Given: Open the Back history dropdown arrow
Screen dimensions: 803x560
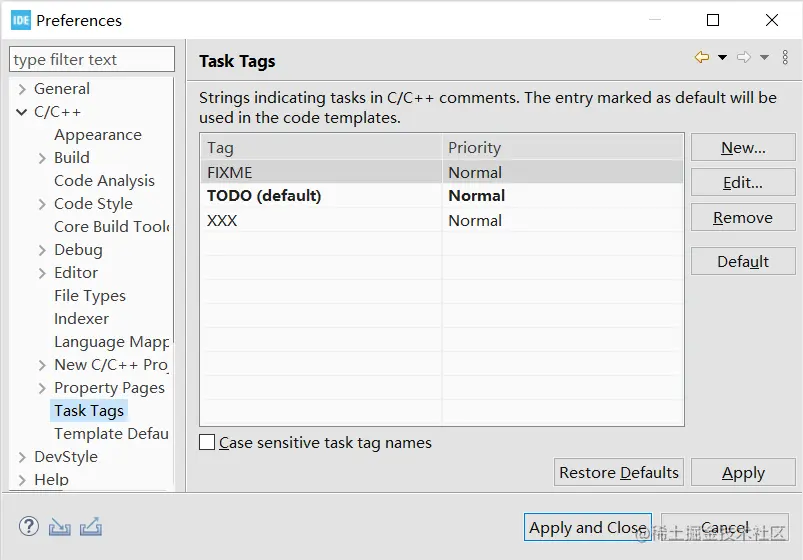Looking at the screenshot, I should point(722,58).
